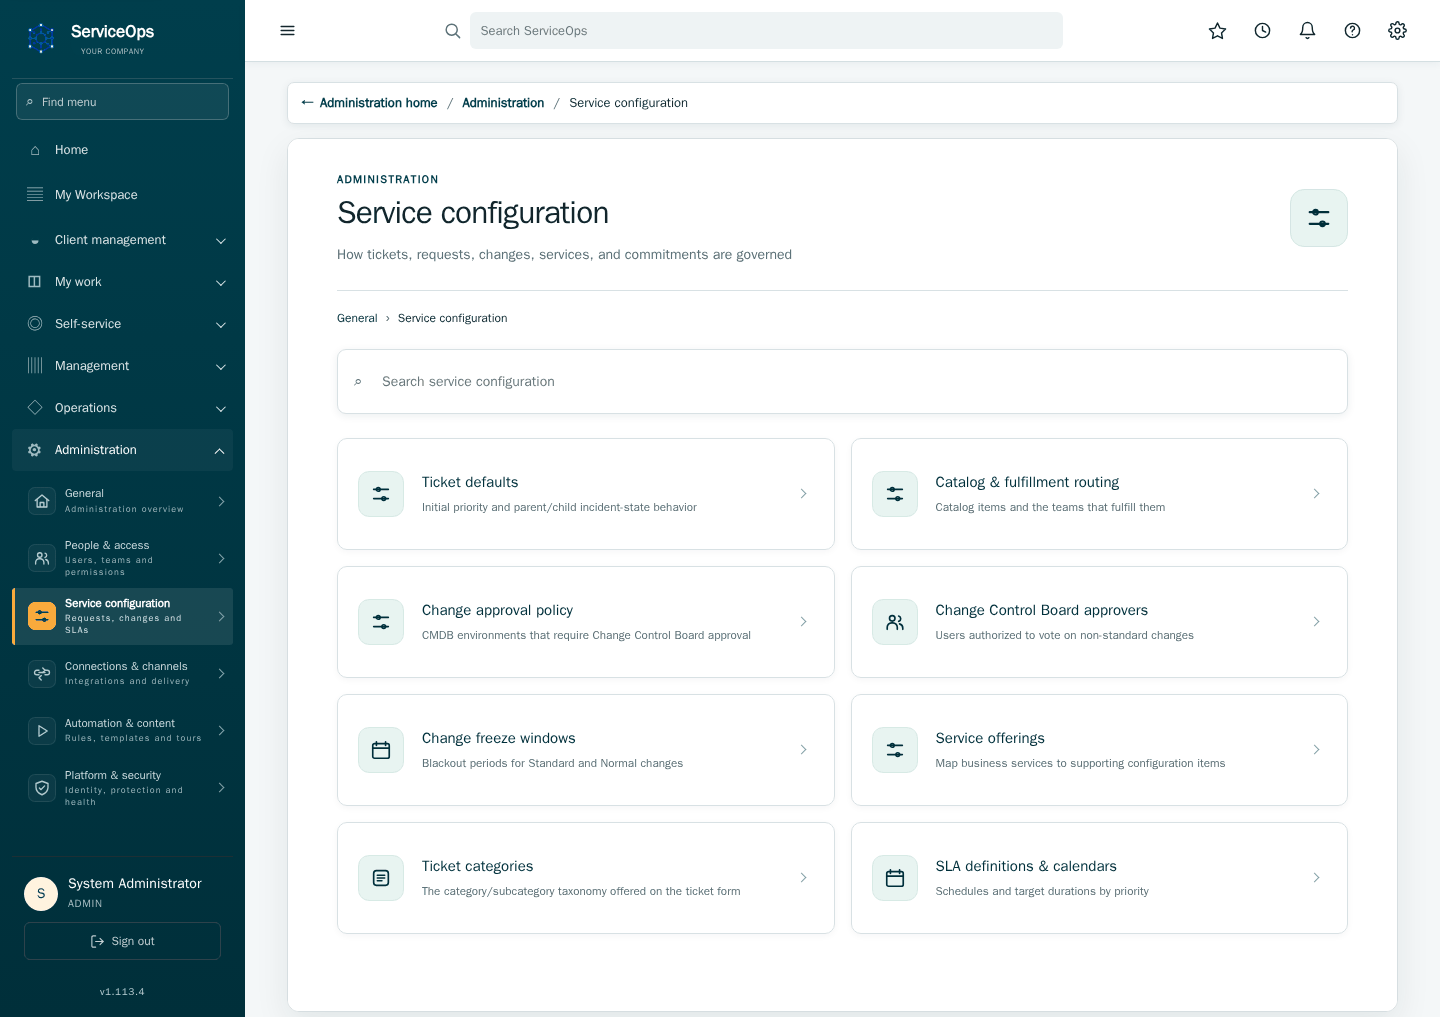The image size is (1440, 1017).
Task: Open the notifications bell
Action: [1307, 31]
